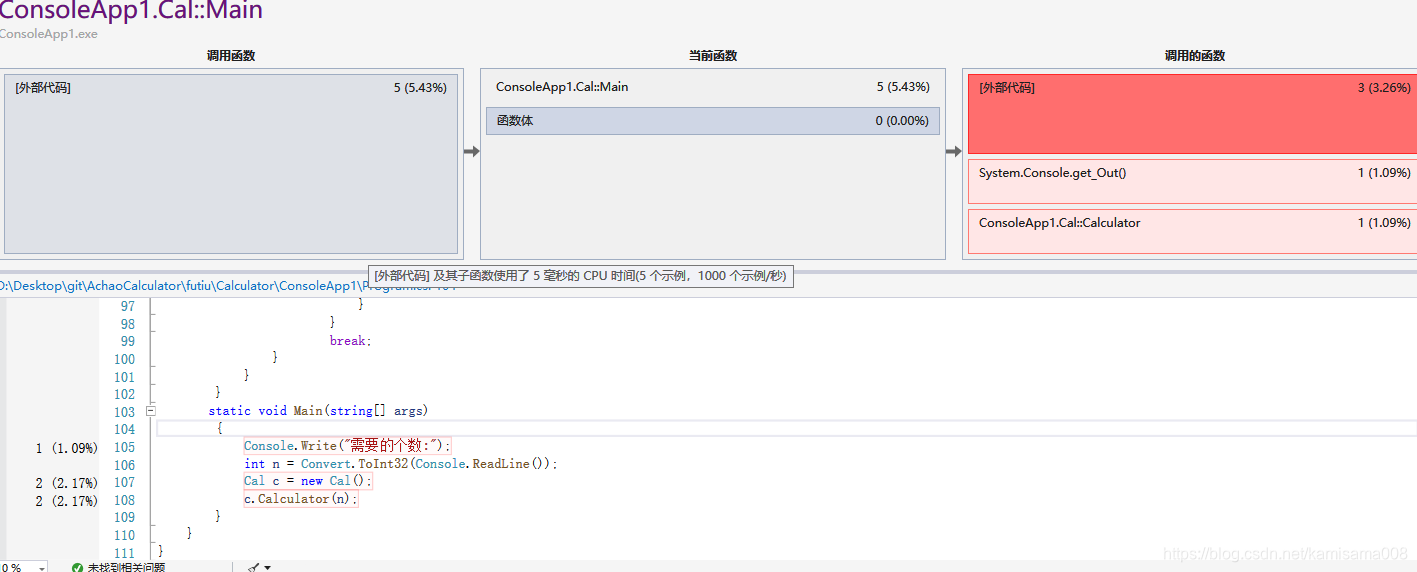This screenshot has height=572, width=1417.
Task: Click the 'Cal c = new Cal();' line
Action: (308, 481)
